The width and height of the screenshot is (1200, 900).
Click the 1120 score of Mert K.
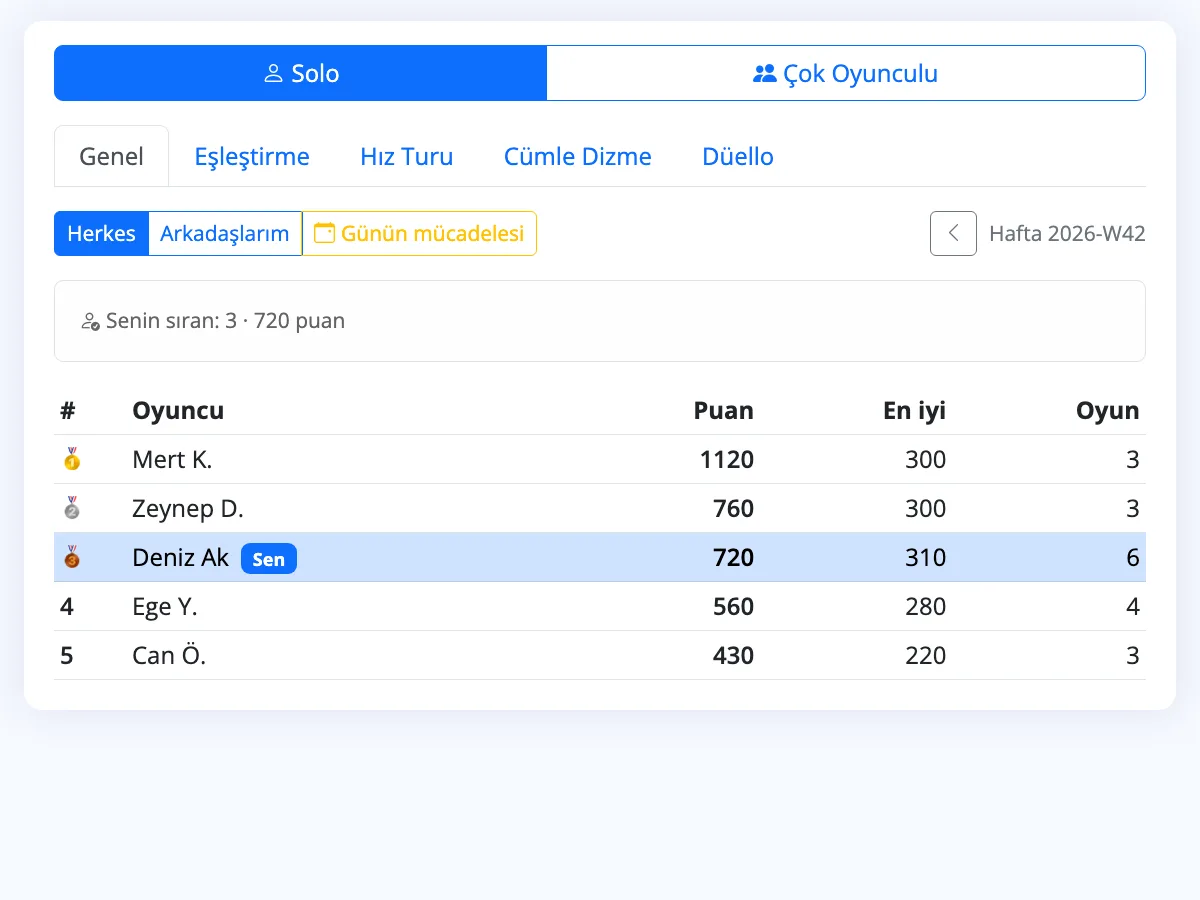(727, 459)
